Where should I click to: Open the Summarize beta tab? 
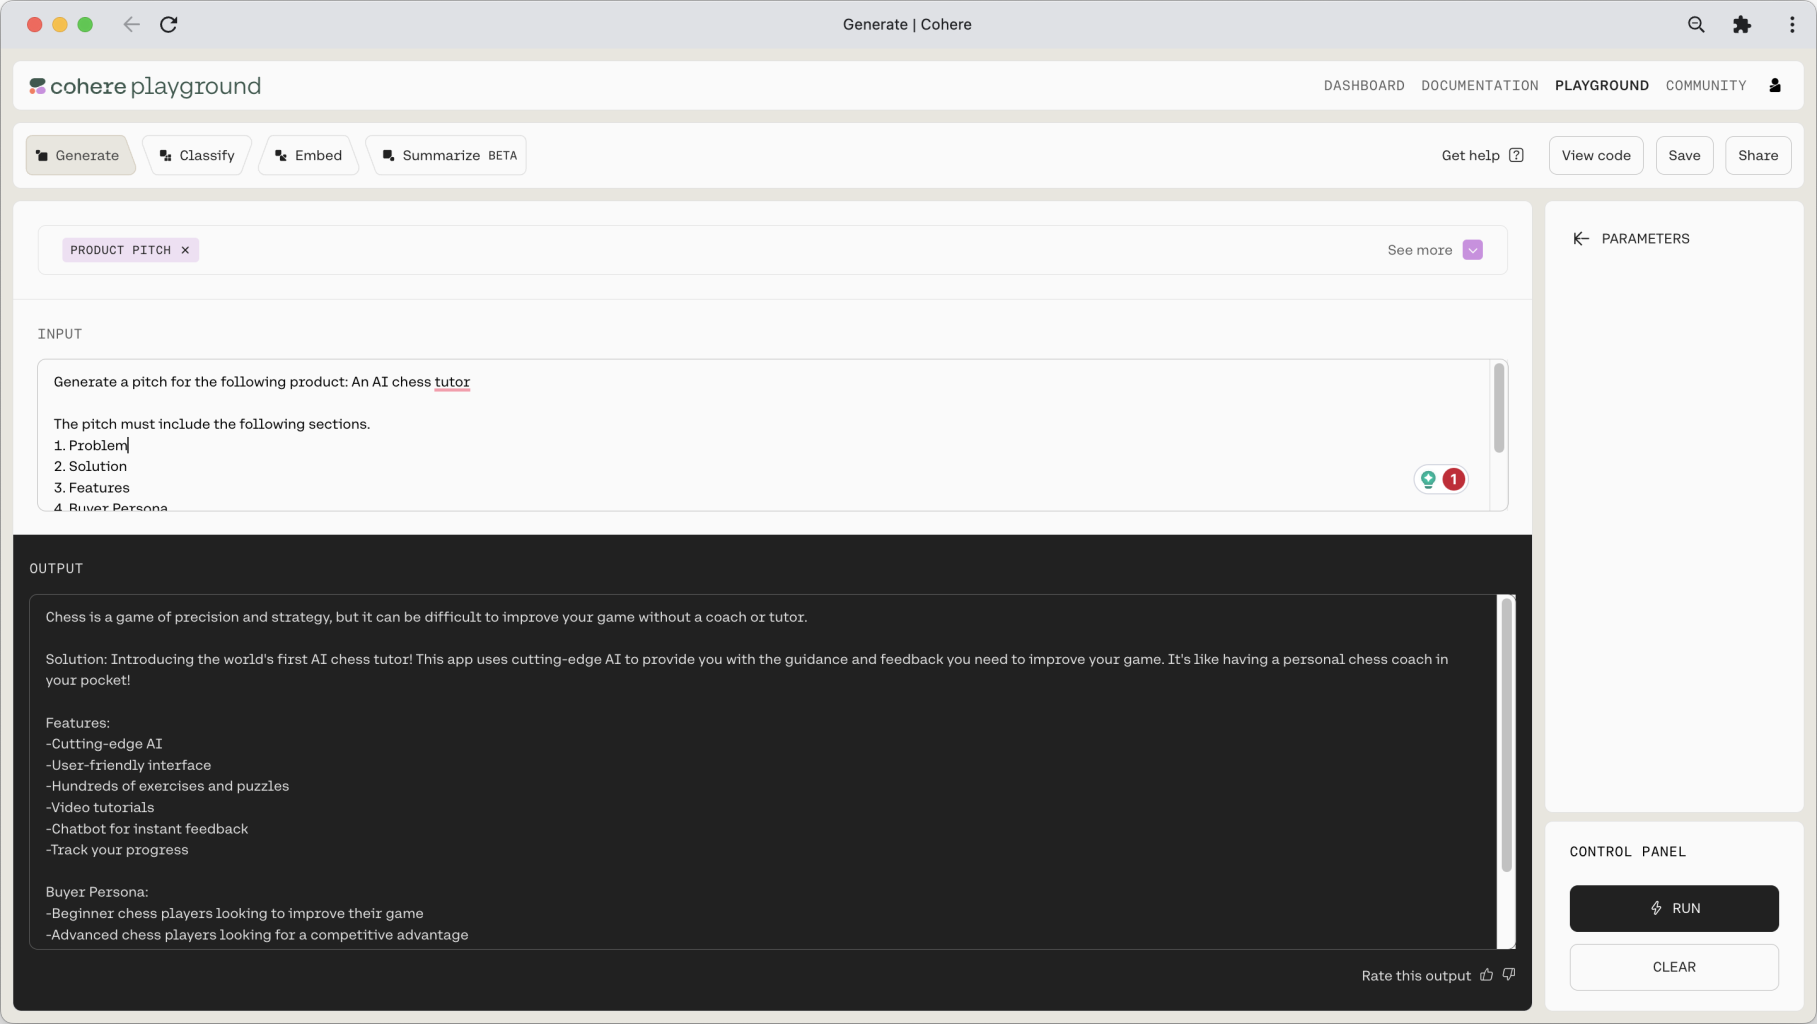pyautogui.click(x=448, y=156)
